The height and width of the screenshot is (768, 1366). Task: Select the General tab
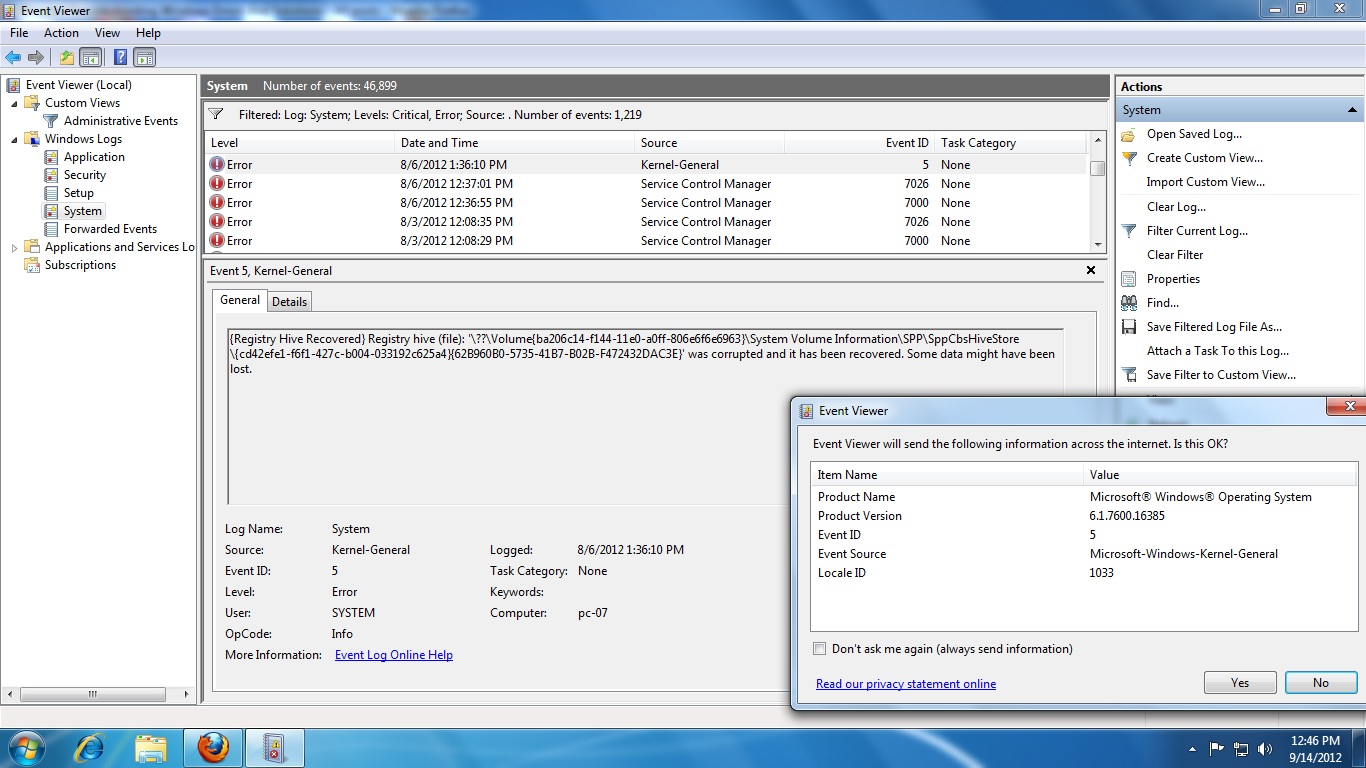point(240,300)
